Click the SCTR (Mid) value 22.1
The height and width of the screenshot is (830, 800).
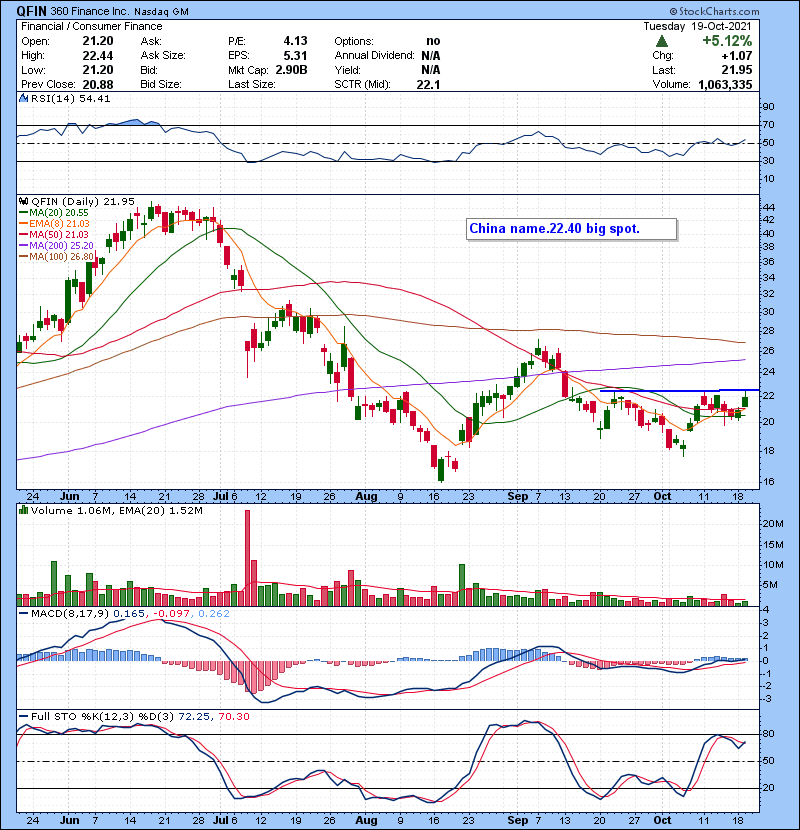coord(428,84)
